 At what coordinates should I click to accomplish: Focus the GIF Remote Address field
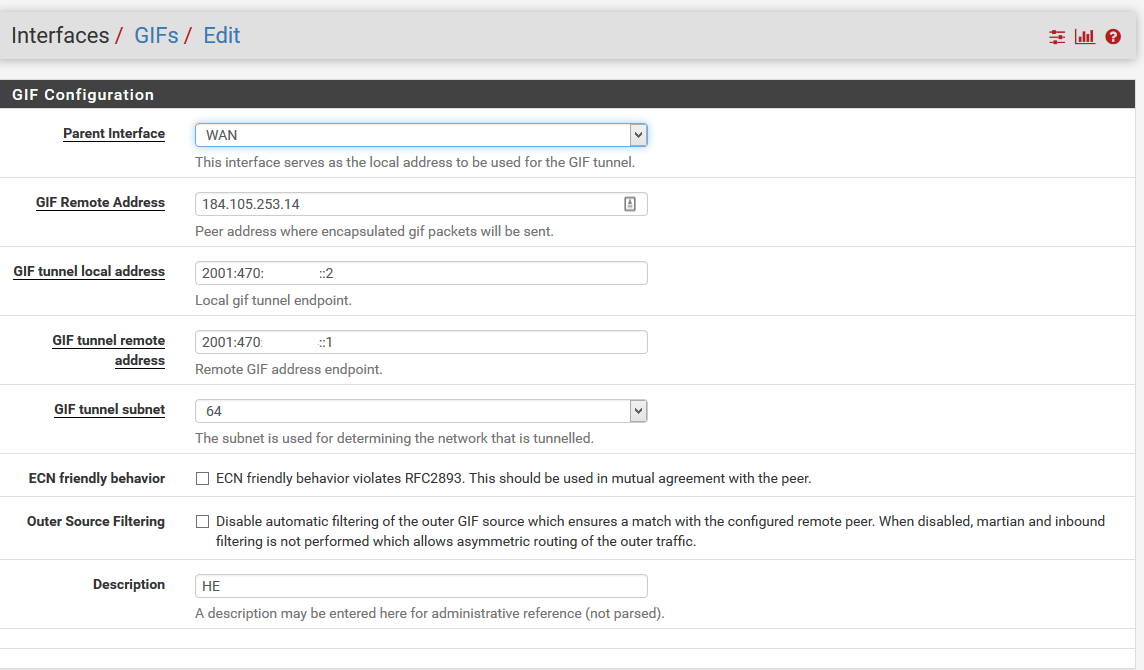(x=410, y=204)
